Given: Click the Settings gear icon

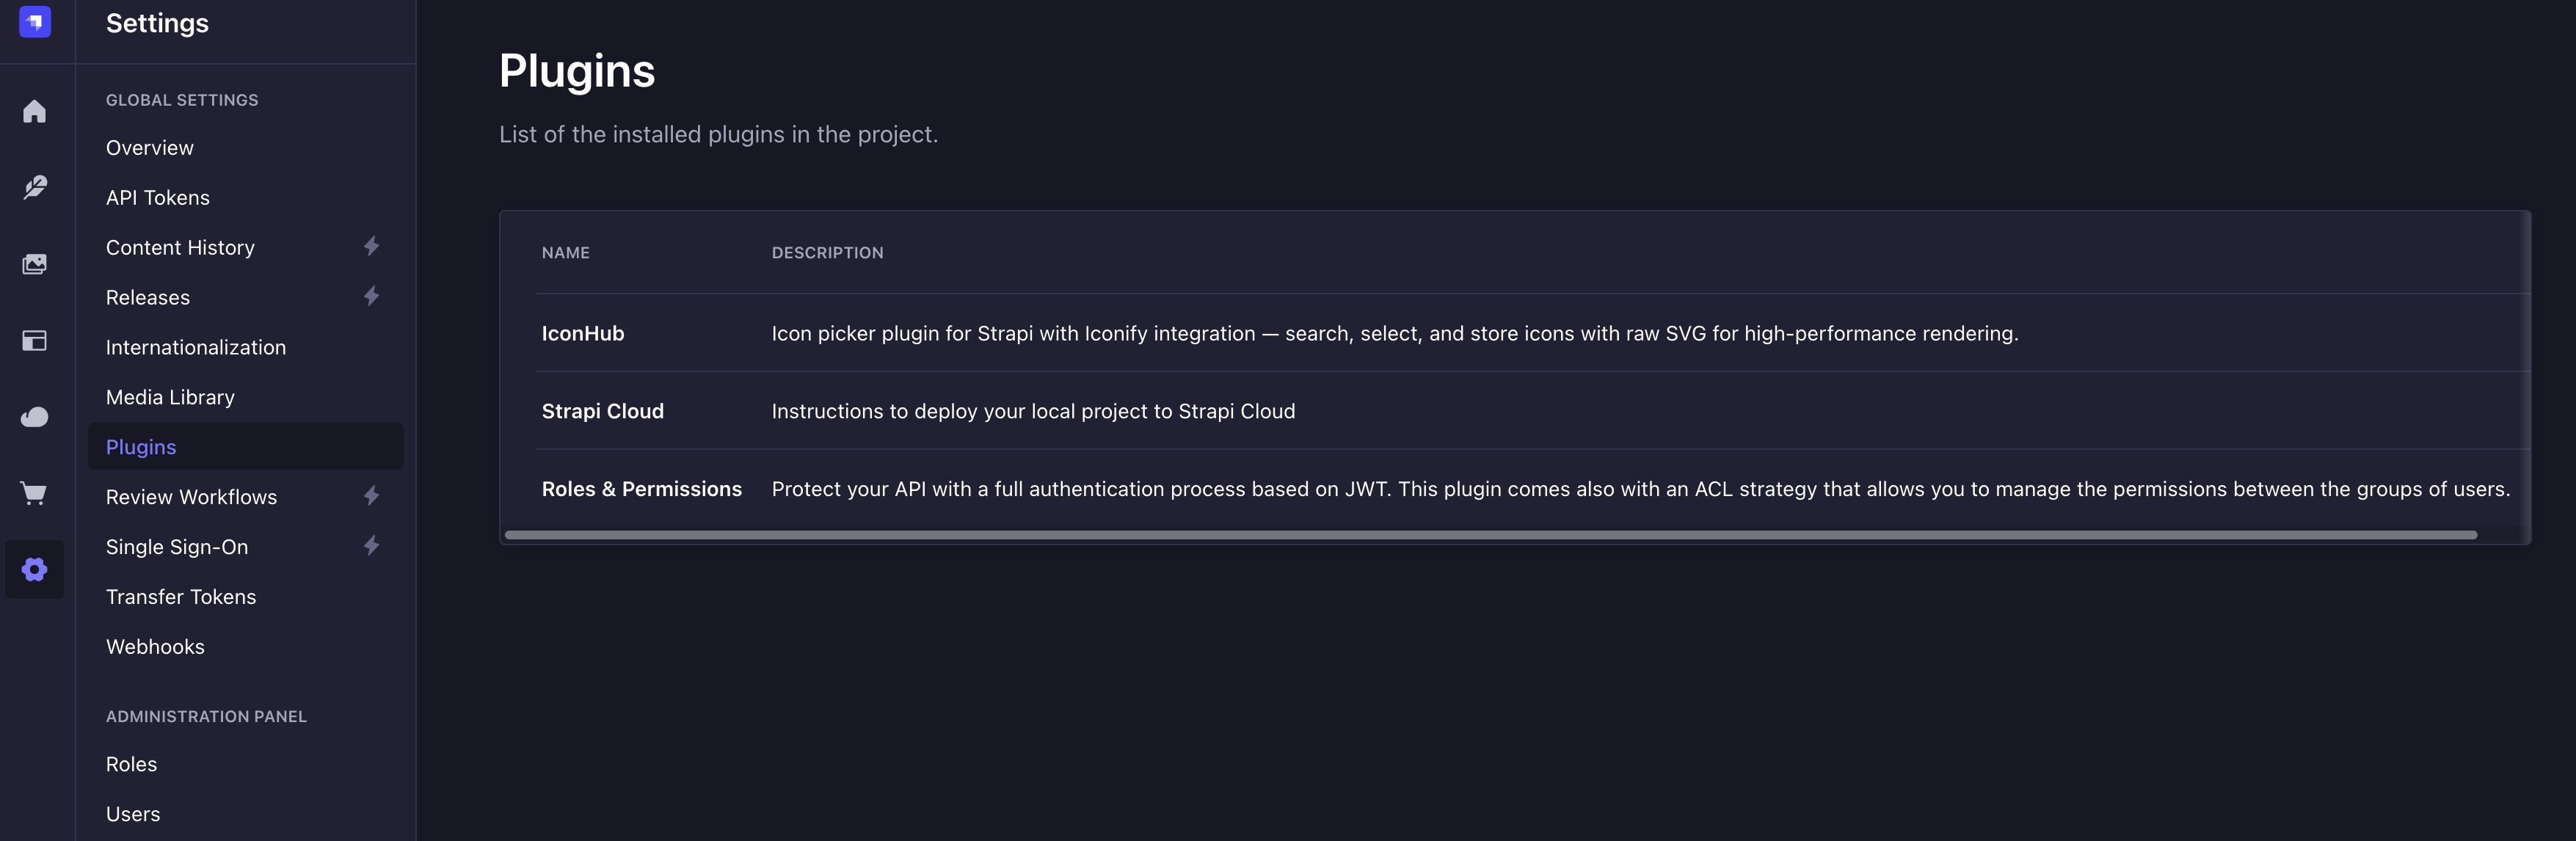Looking at the screenshot, I should point(35,569).
